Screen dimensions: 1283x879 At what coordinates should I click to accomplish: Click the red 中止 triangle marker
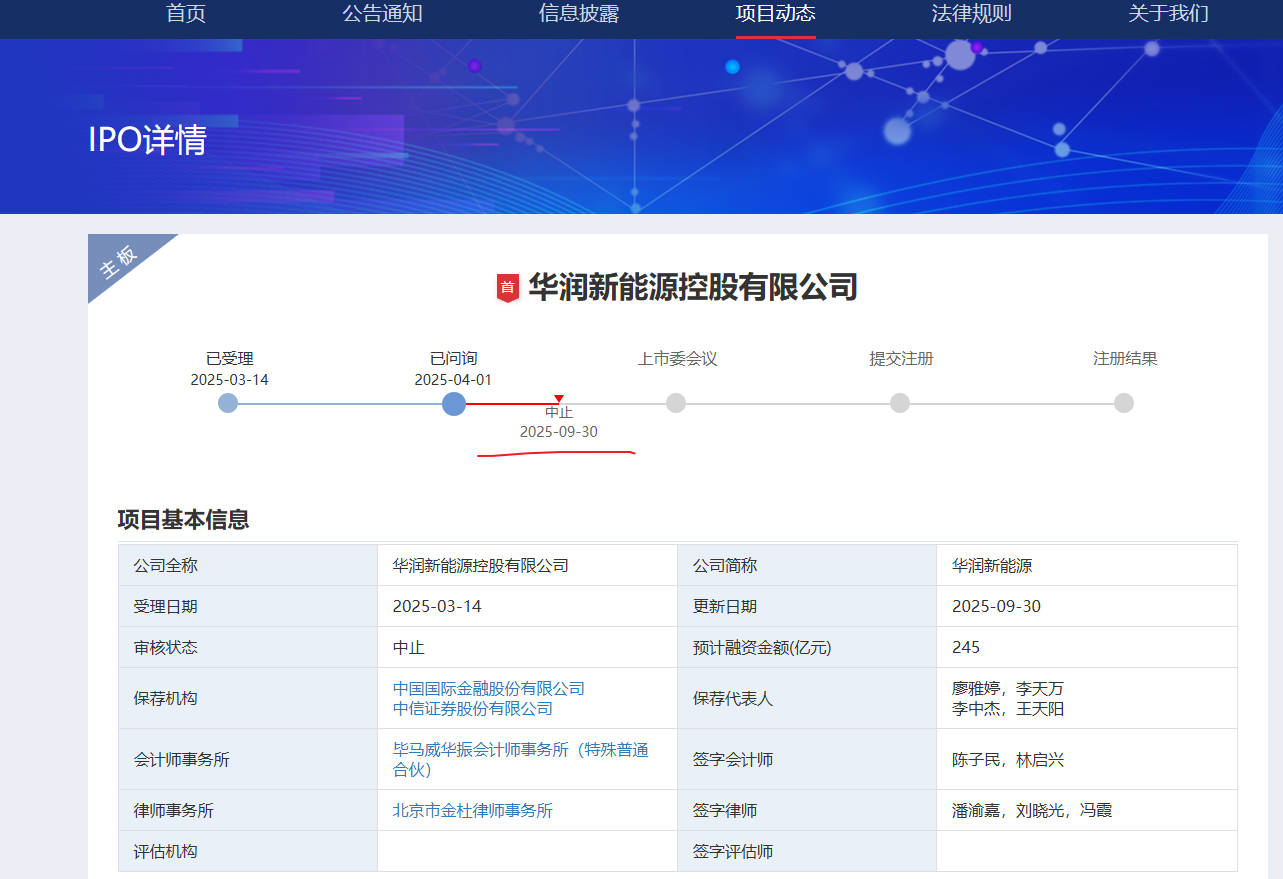559,399
